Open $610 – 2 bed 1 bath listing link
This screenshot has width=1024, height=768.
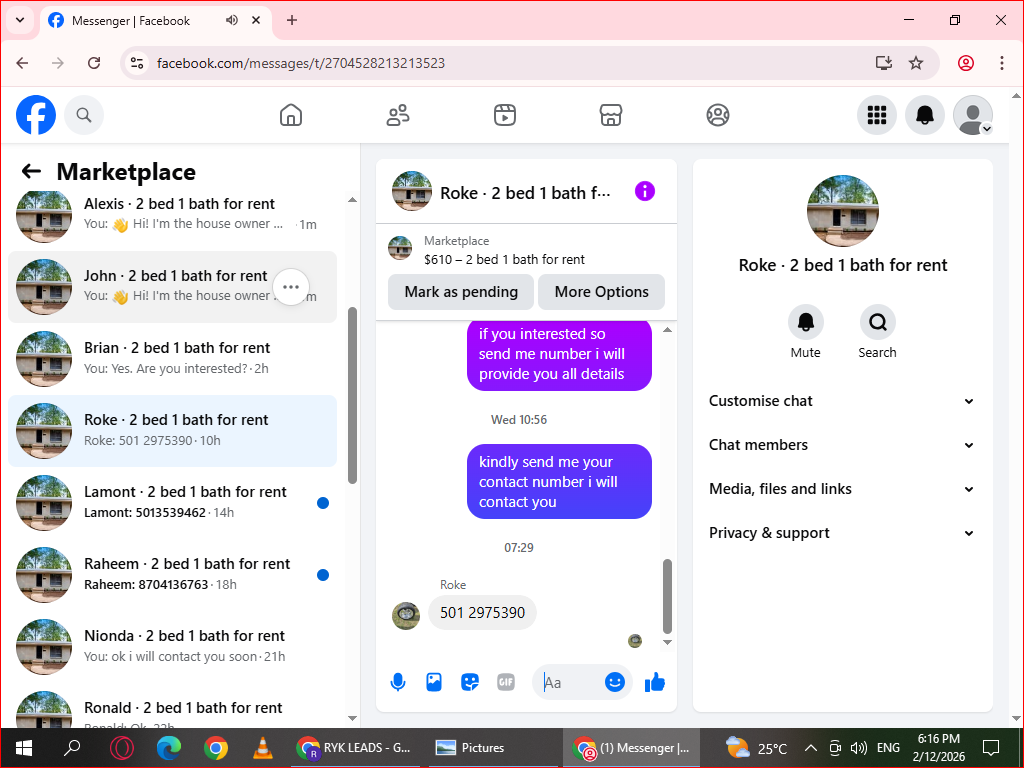[x=504, y=259]
